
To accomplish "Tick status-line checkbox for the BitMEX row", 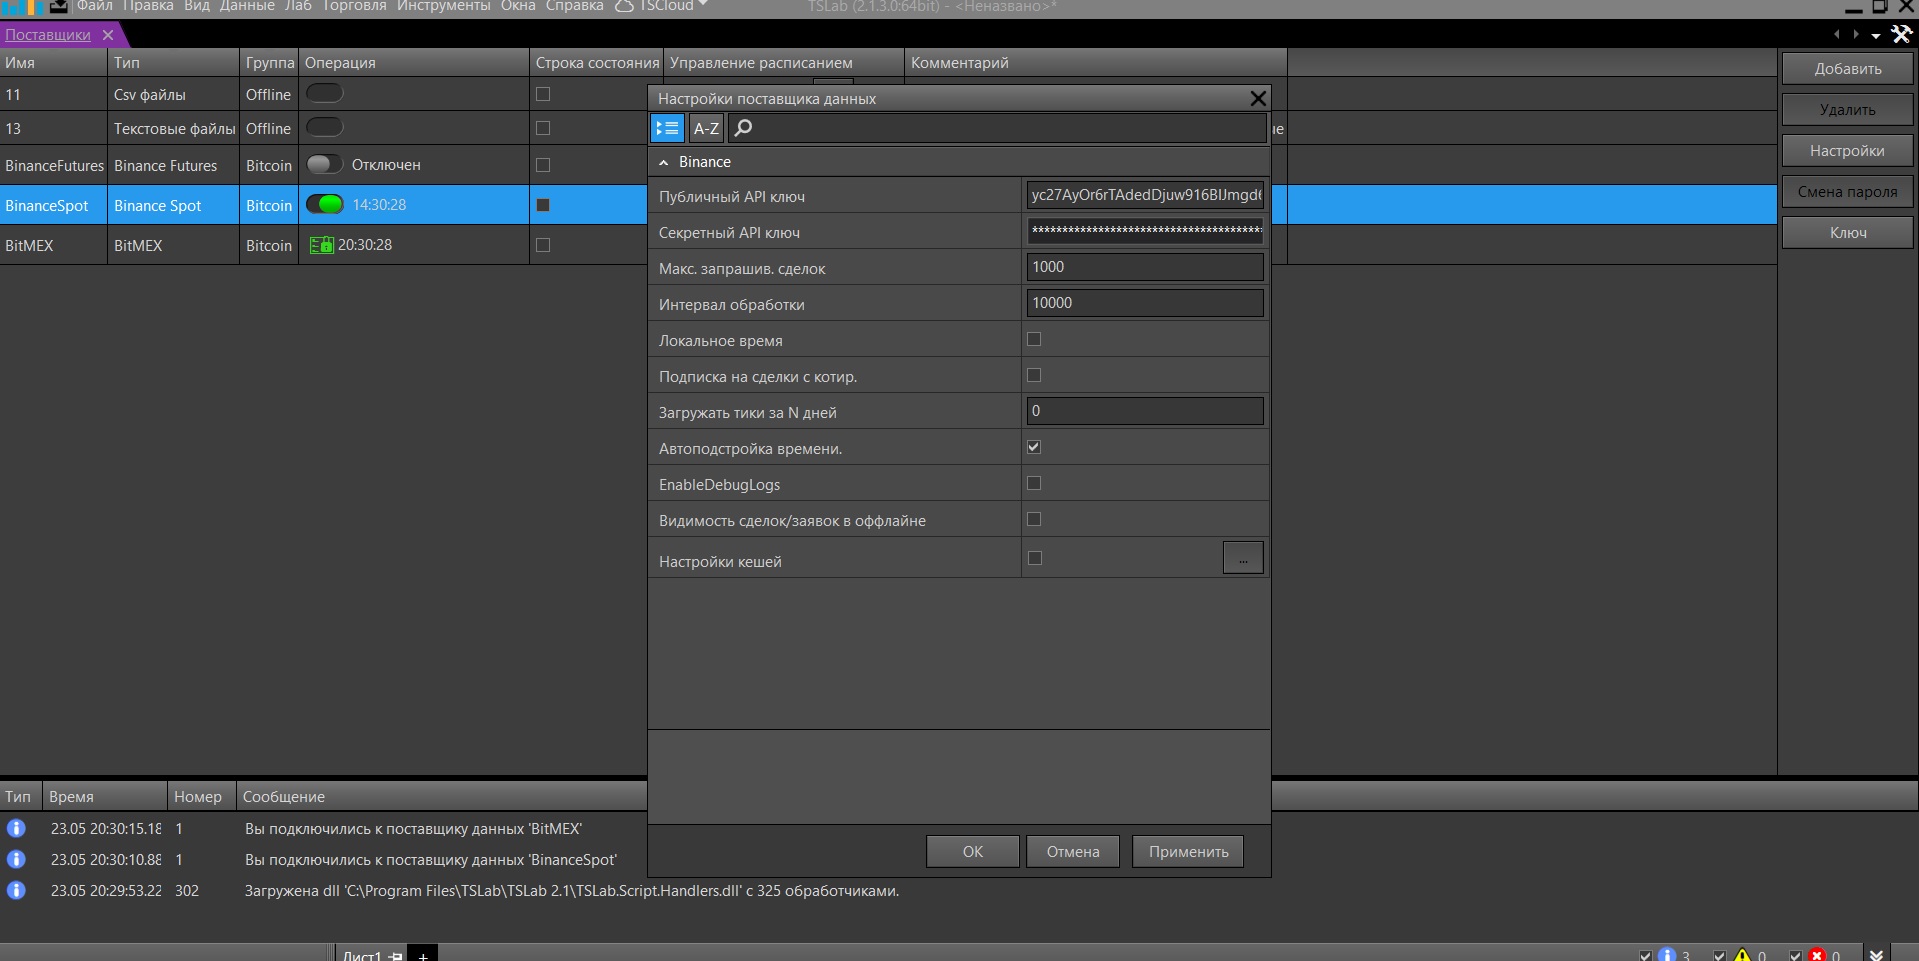I will (x=543, y=245).
